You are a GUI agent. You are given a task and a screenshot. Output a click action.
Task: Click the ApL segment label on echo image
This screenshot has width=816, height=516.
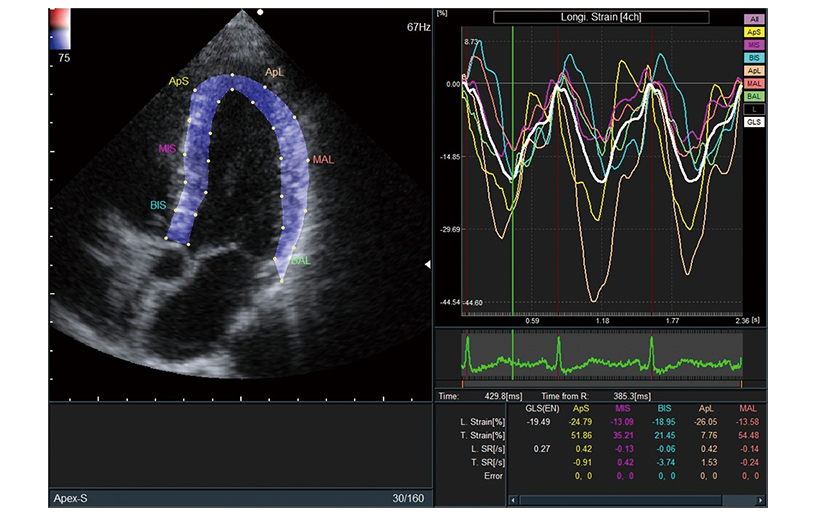pyautogui.click(x=274, y=72)
